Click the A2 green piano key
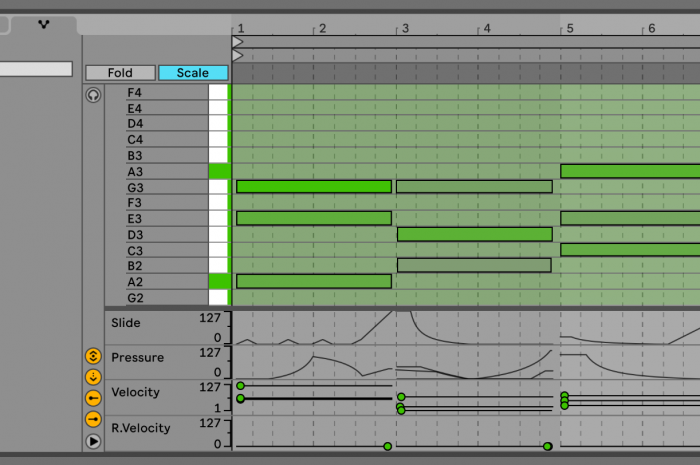 click(218, 282)
